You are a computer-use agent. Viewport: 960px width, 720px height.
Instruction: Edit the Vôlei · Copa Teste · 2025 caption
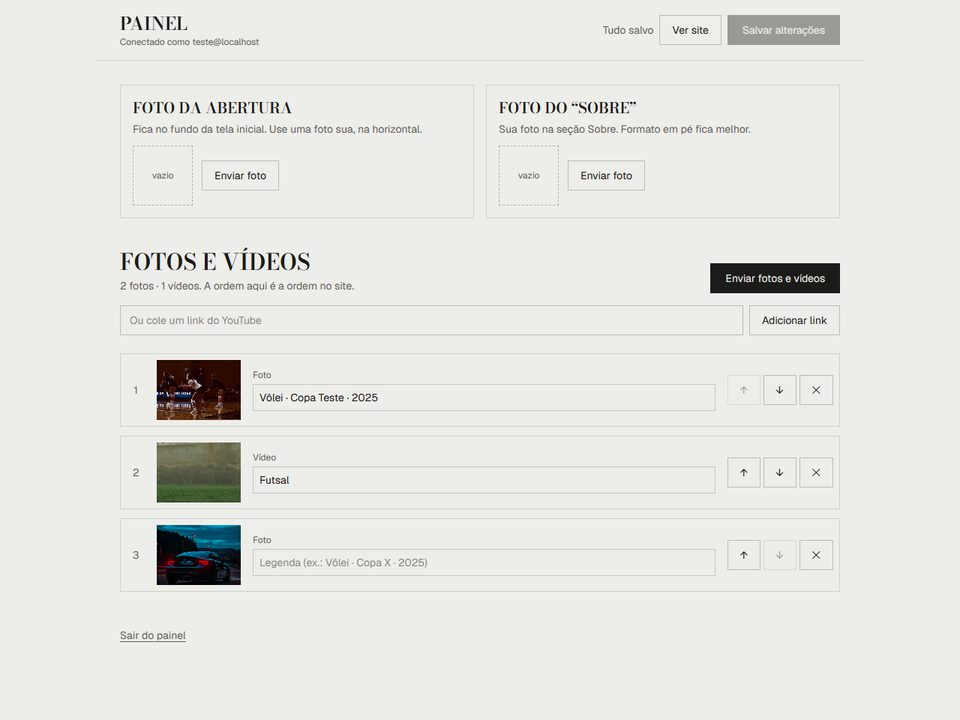tap(484, 398)
